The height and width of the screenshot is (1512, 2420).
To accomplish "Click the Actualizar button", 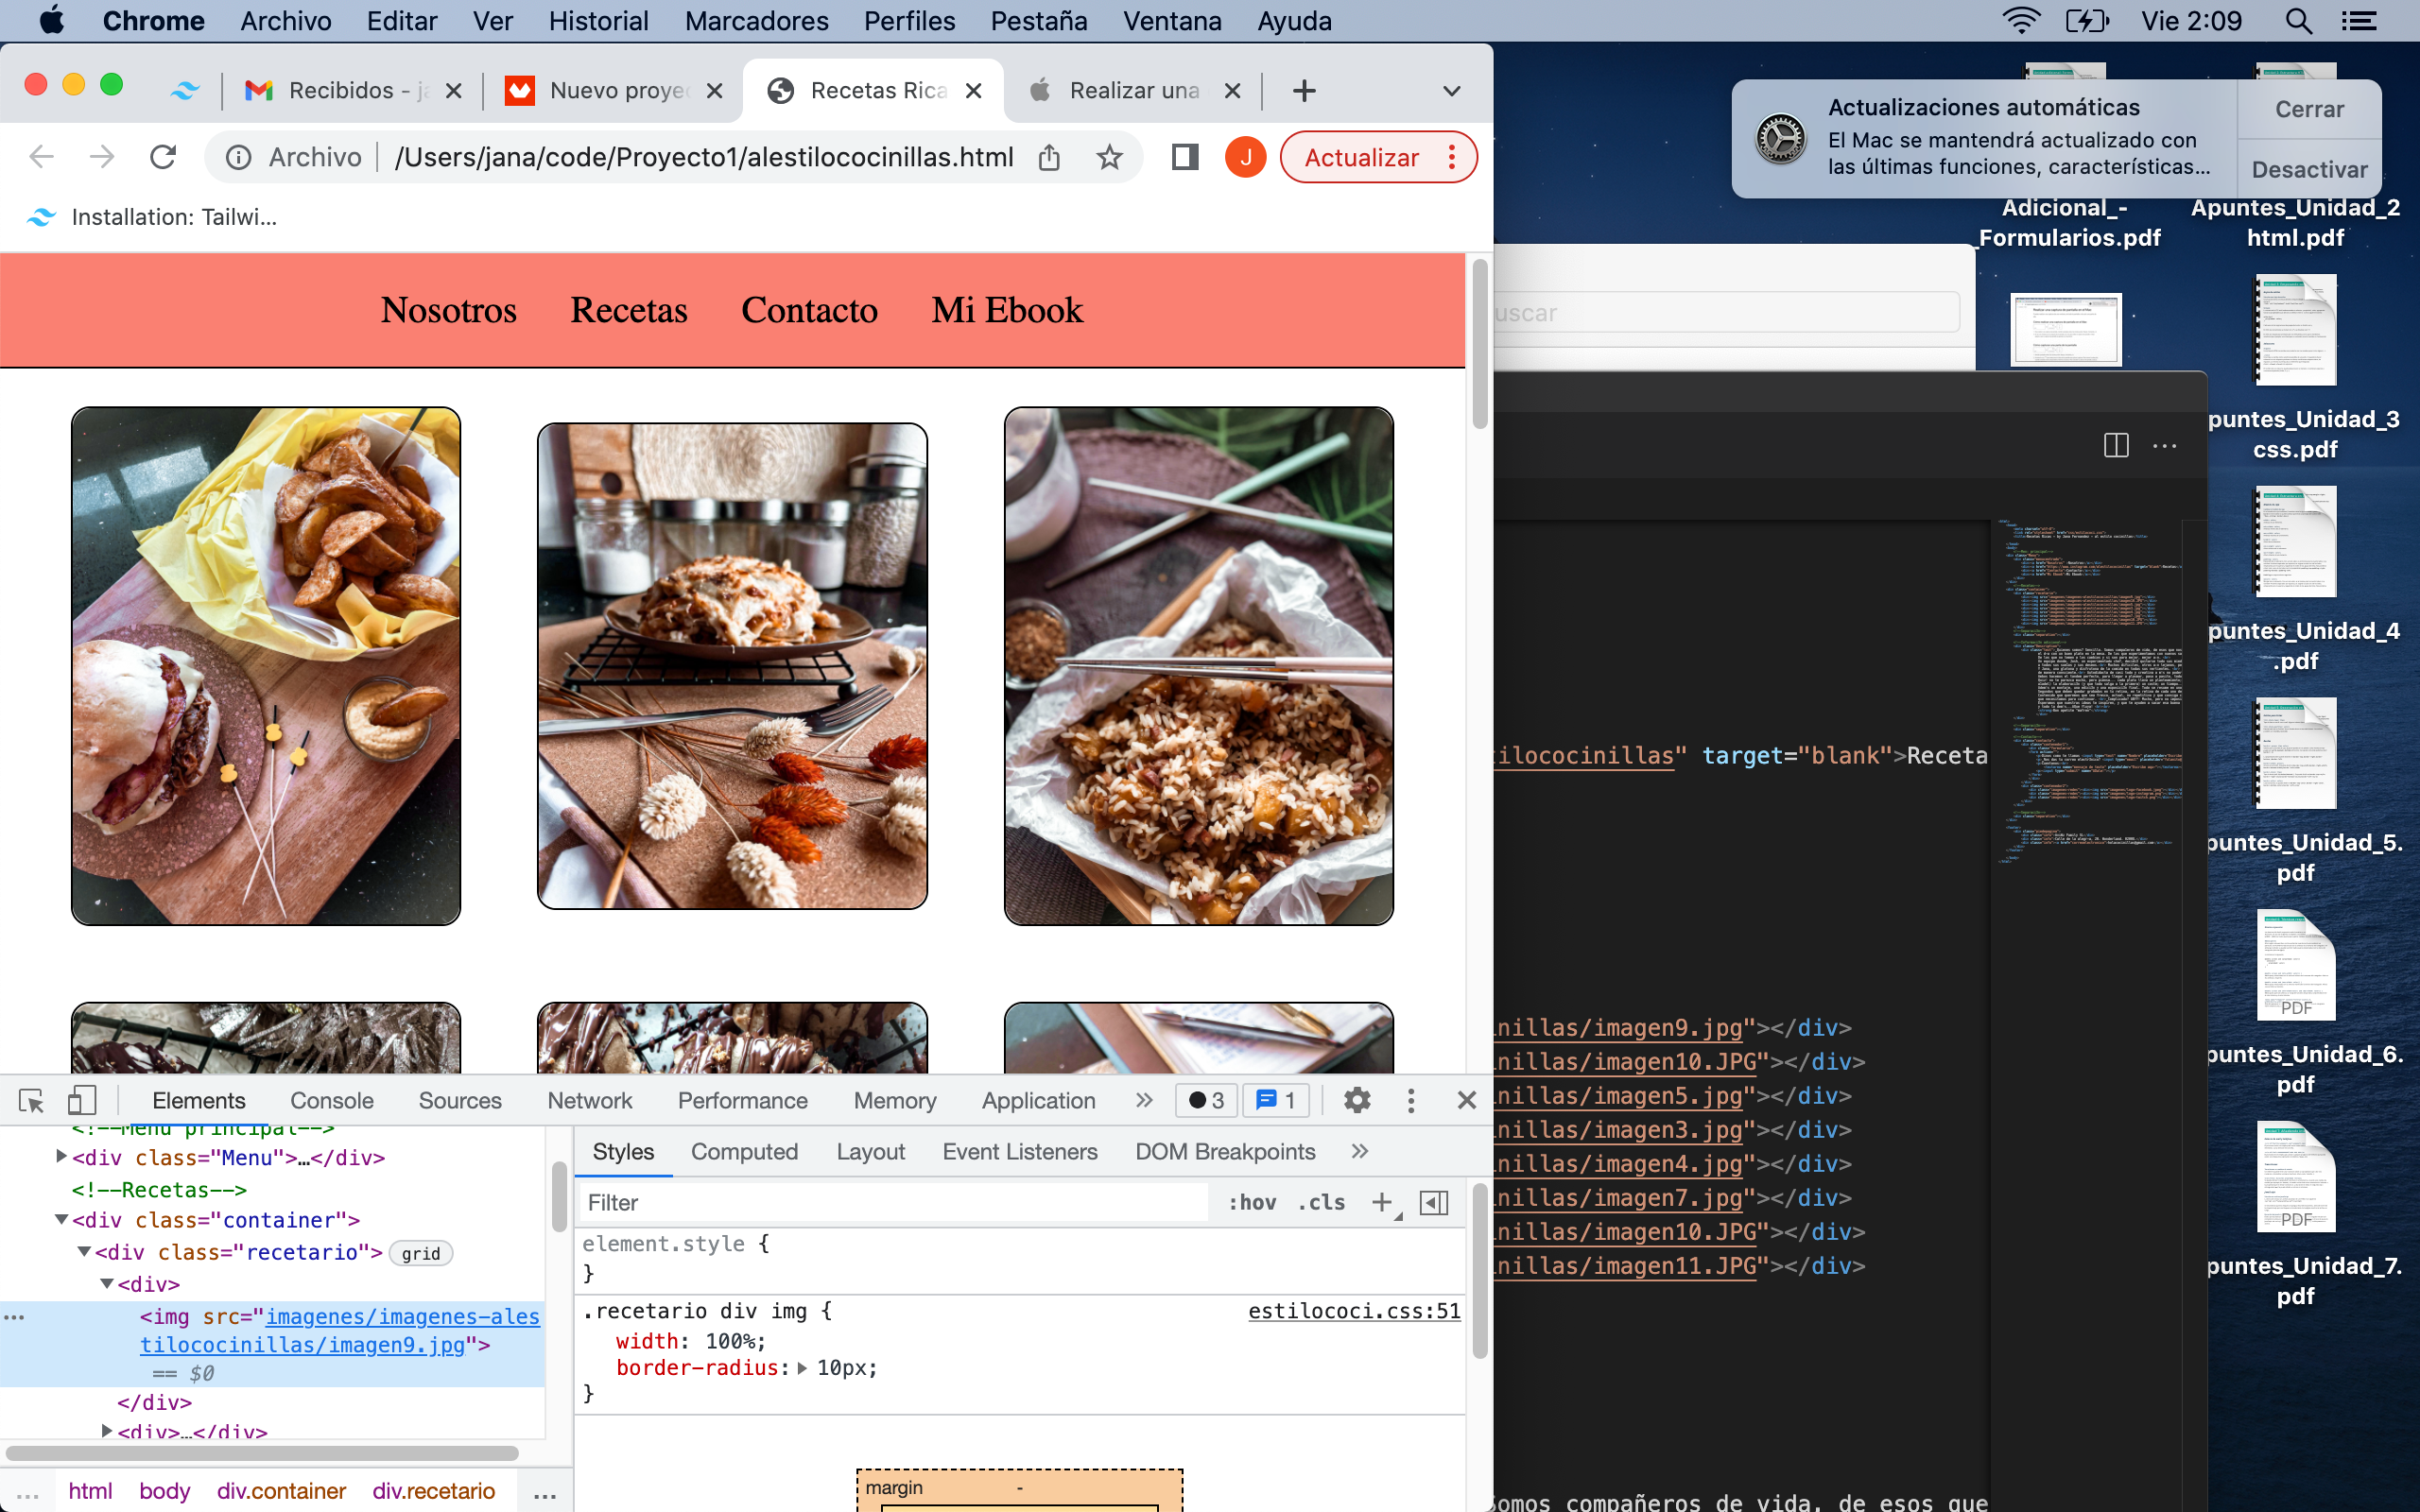I will pyautogui.click(x=1361, y=157).
